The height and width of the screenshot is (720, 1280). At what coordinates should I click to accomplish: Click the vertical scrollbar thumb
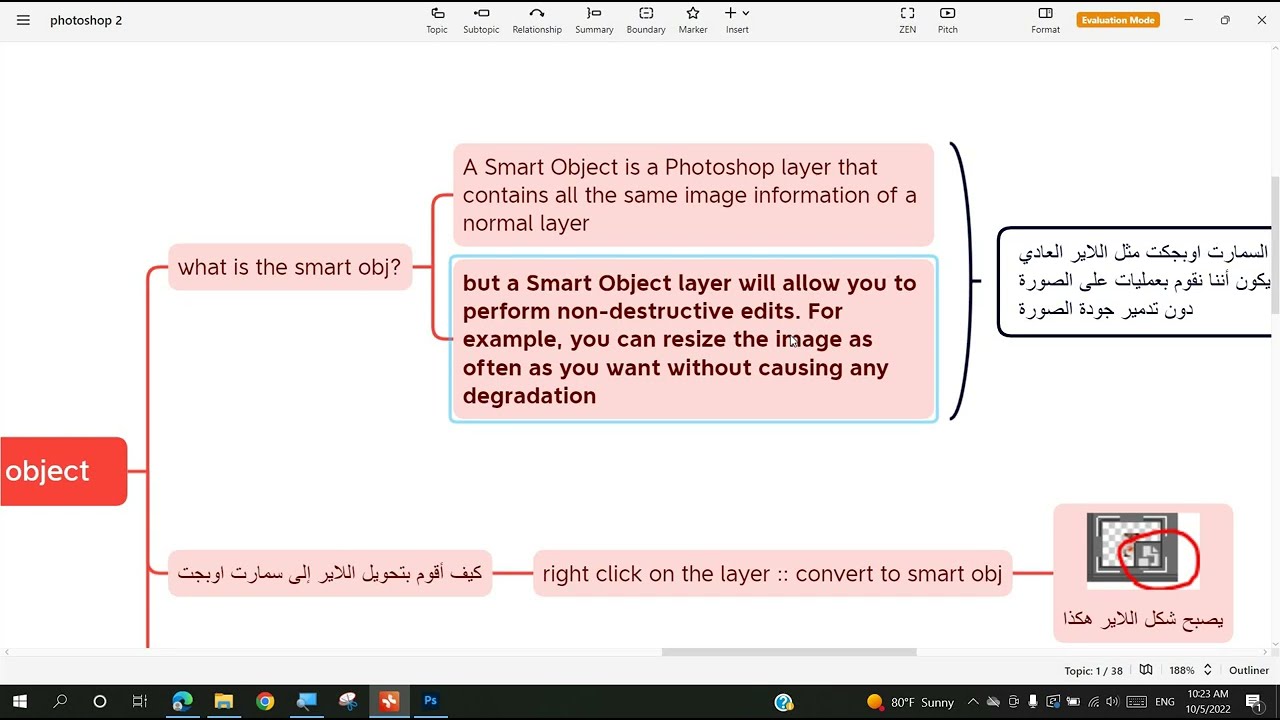pos(1275,247)
